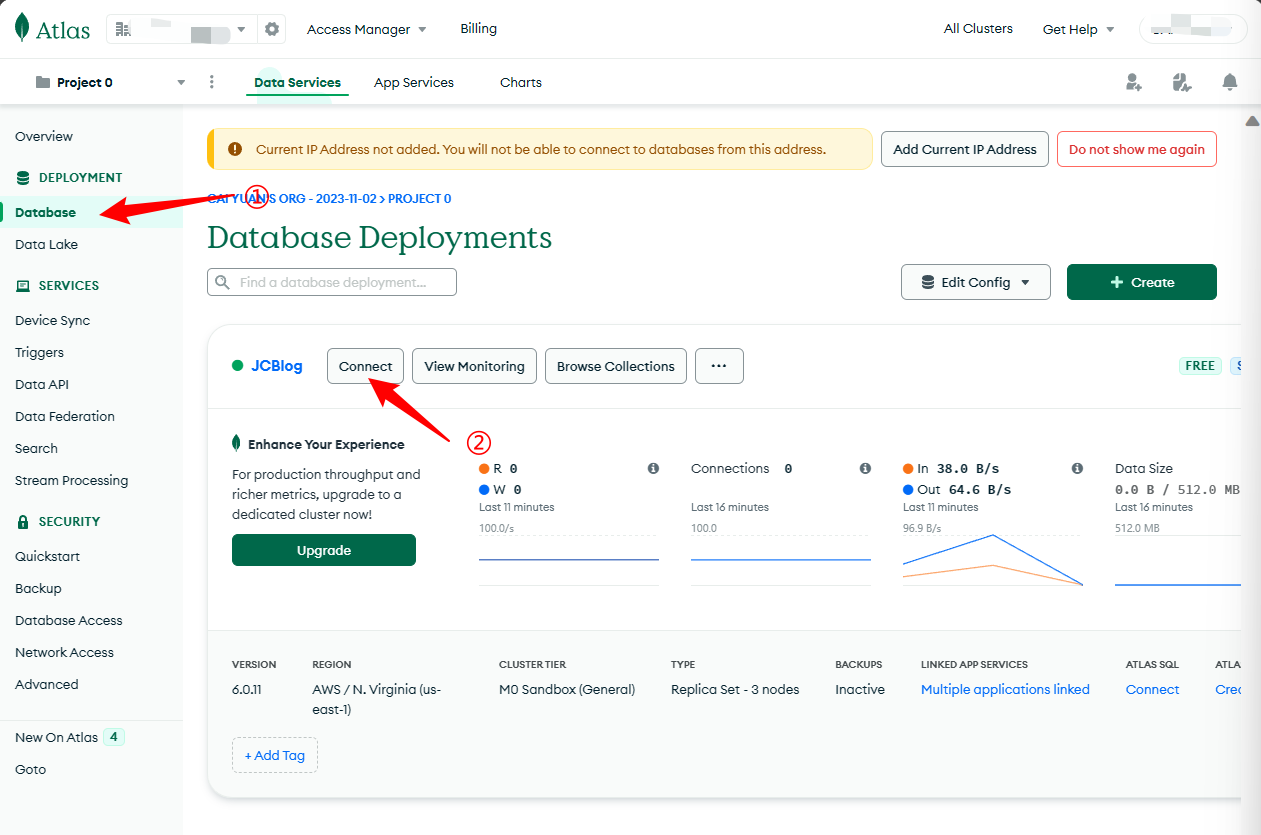
Task: Click the green Create button
Action: coord(1142,282)
